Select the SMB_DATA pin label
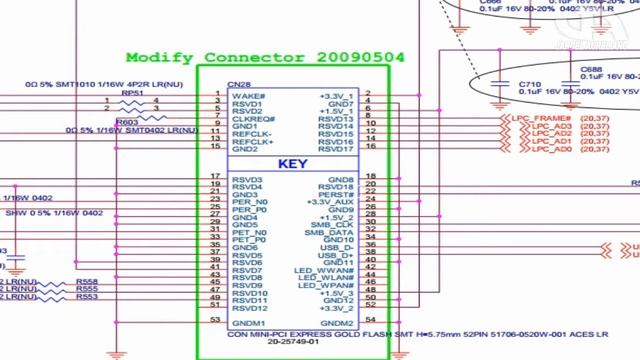Viewport: 640px width, 360px height. [329, 233]
